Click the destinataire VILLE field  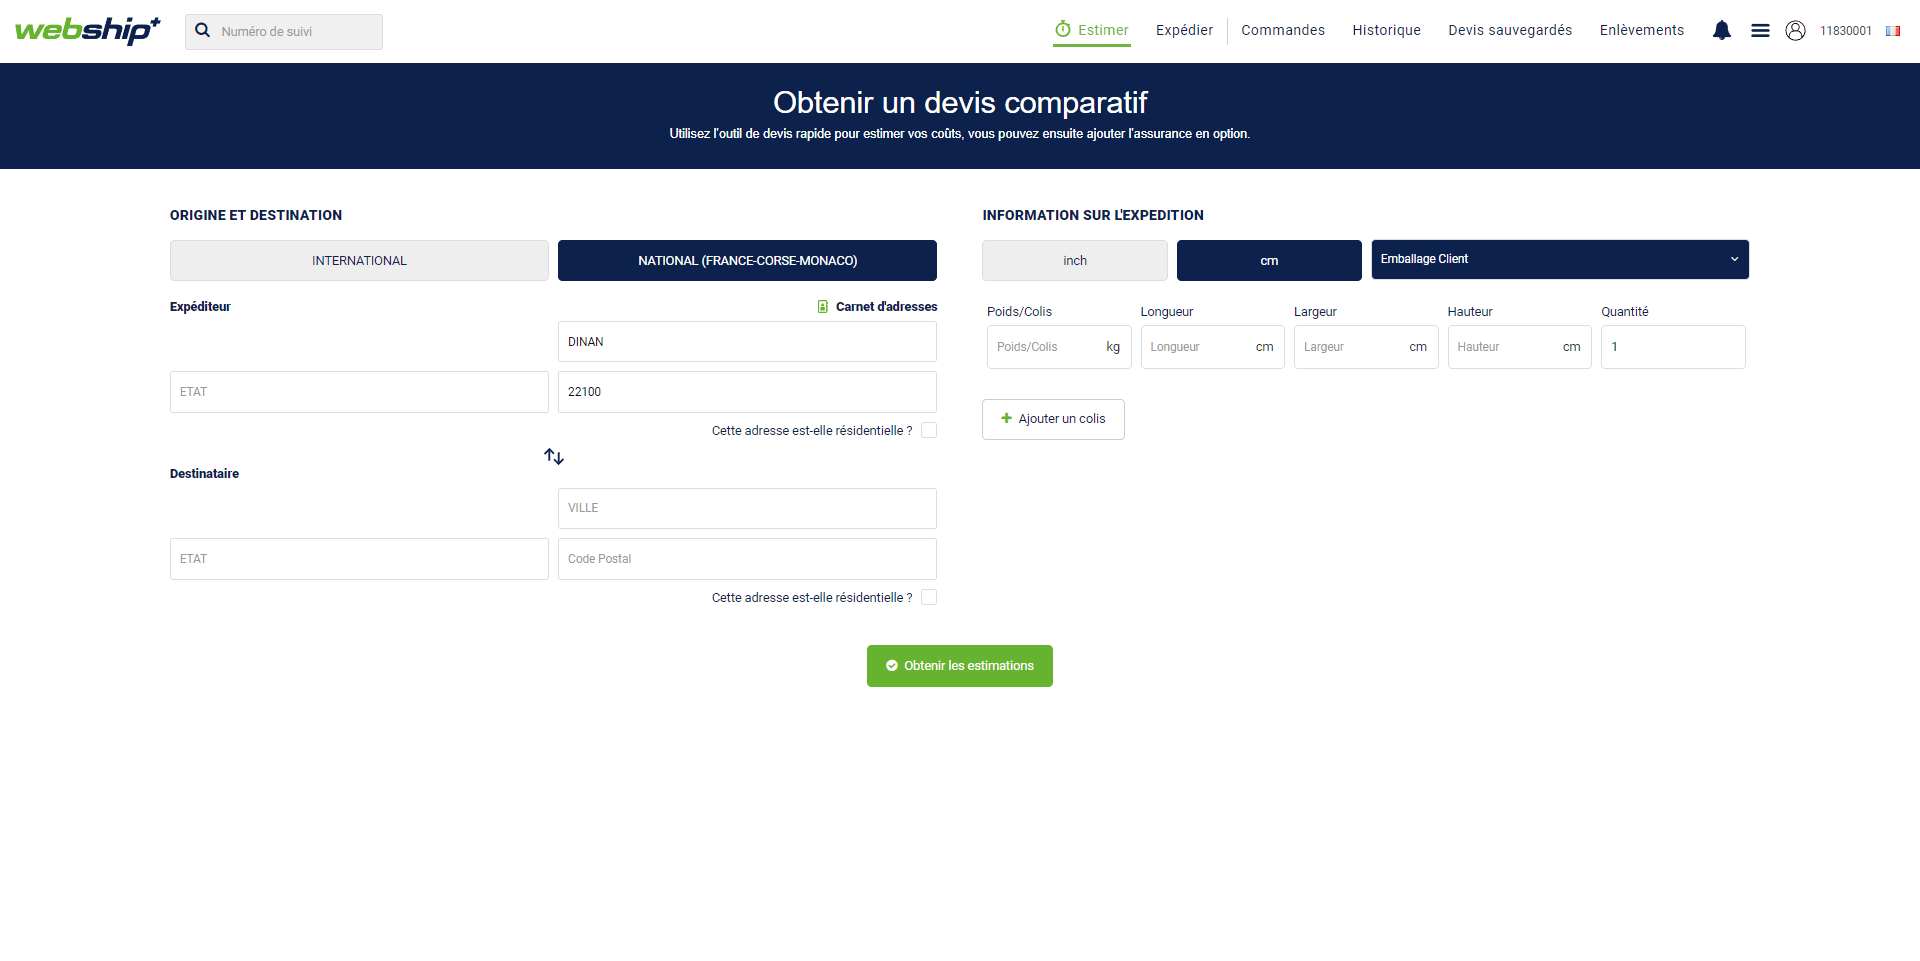(x=746, y=508)
